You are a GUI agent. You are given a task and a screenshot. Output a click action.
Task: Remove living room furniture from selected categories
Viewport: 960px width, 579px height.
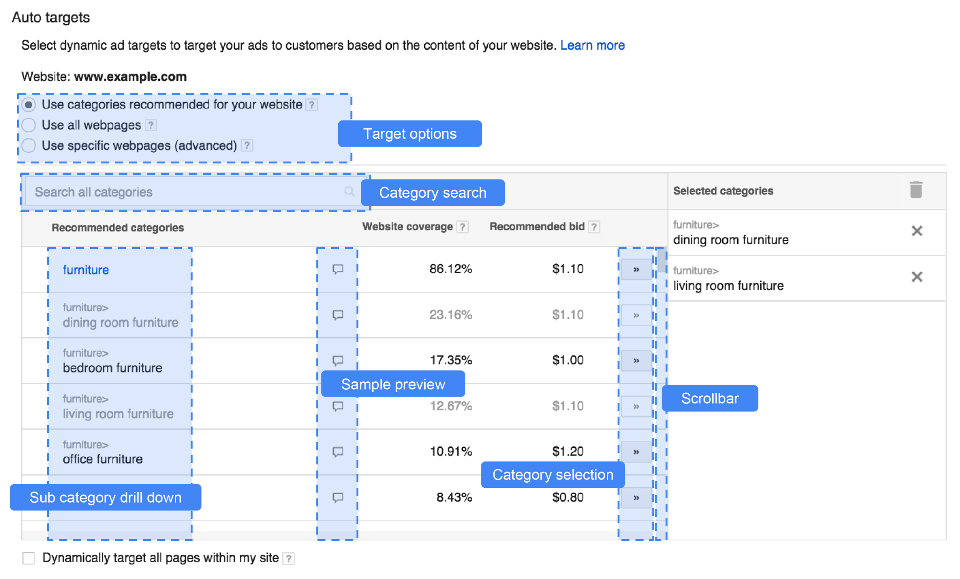[x=916, y=277]
